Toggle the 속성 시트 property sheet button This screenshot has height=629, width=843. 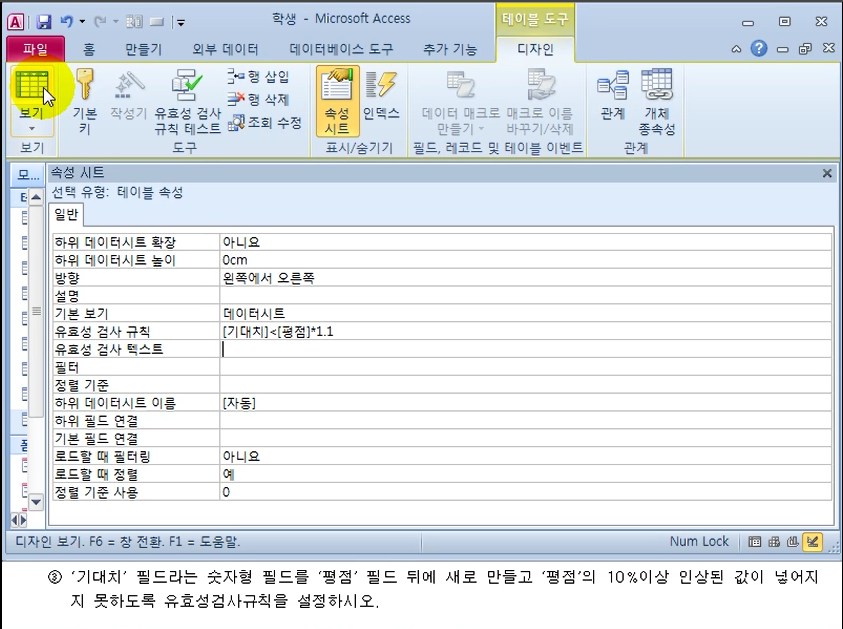337,101
